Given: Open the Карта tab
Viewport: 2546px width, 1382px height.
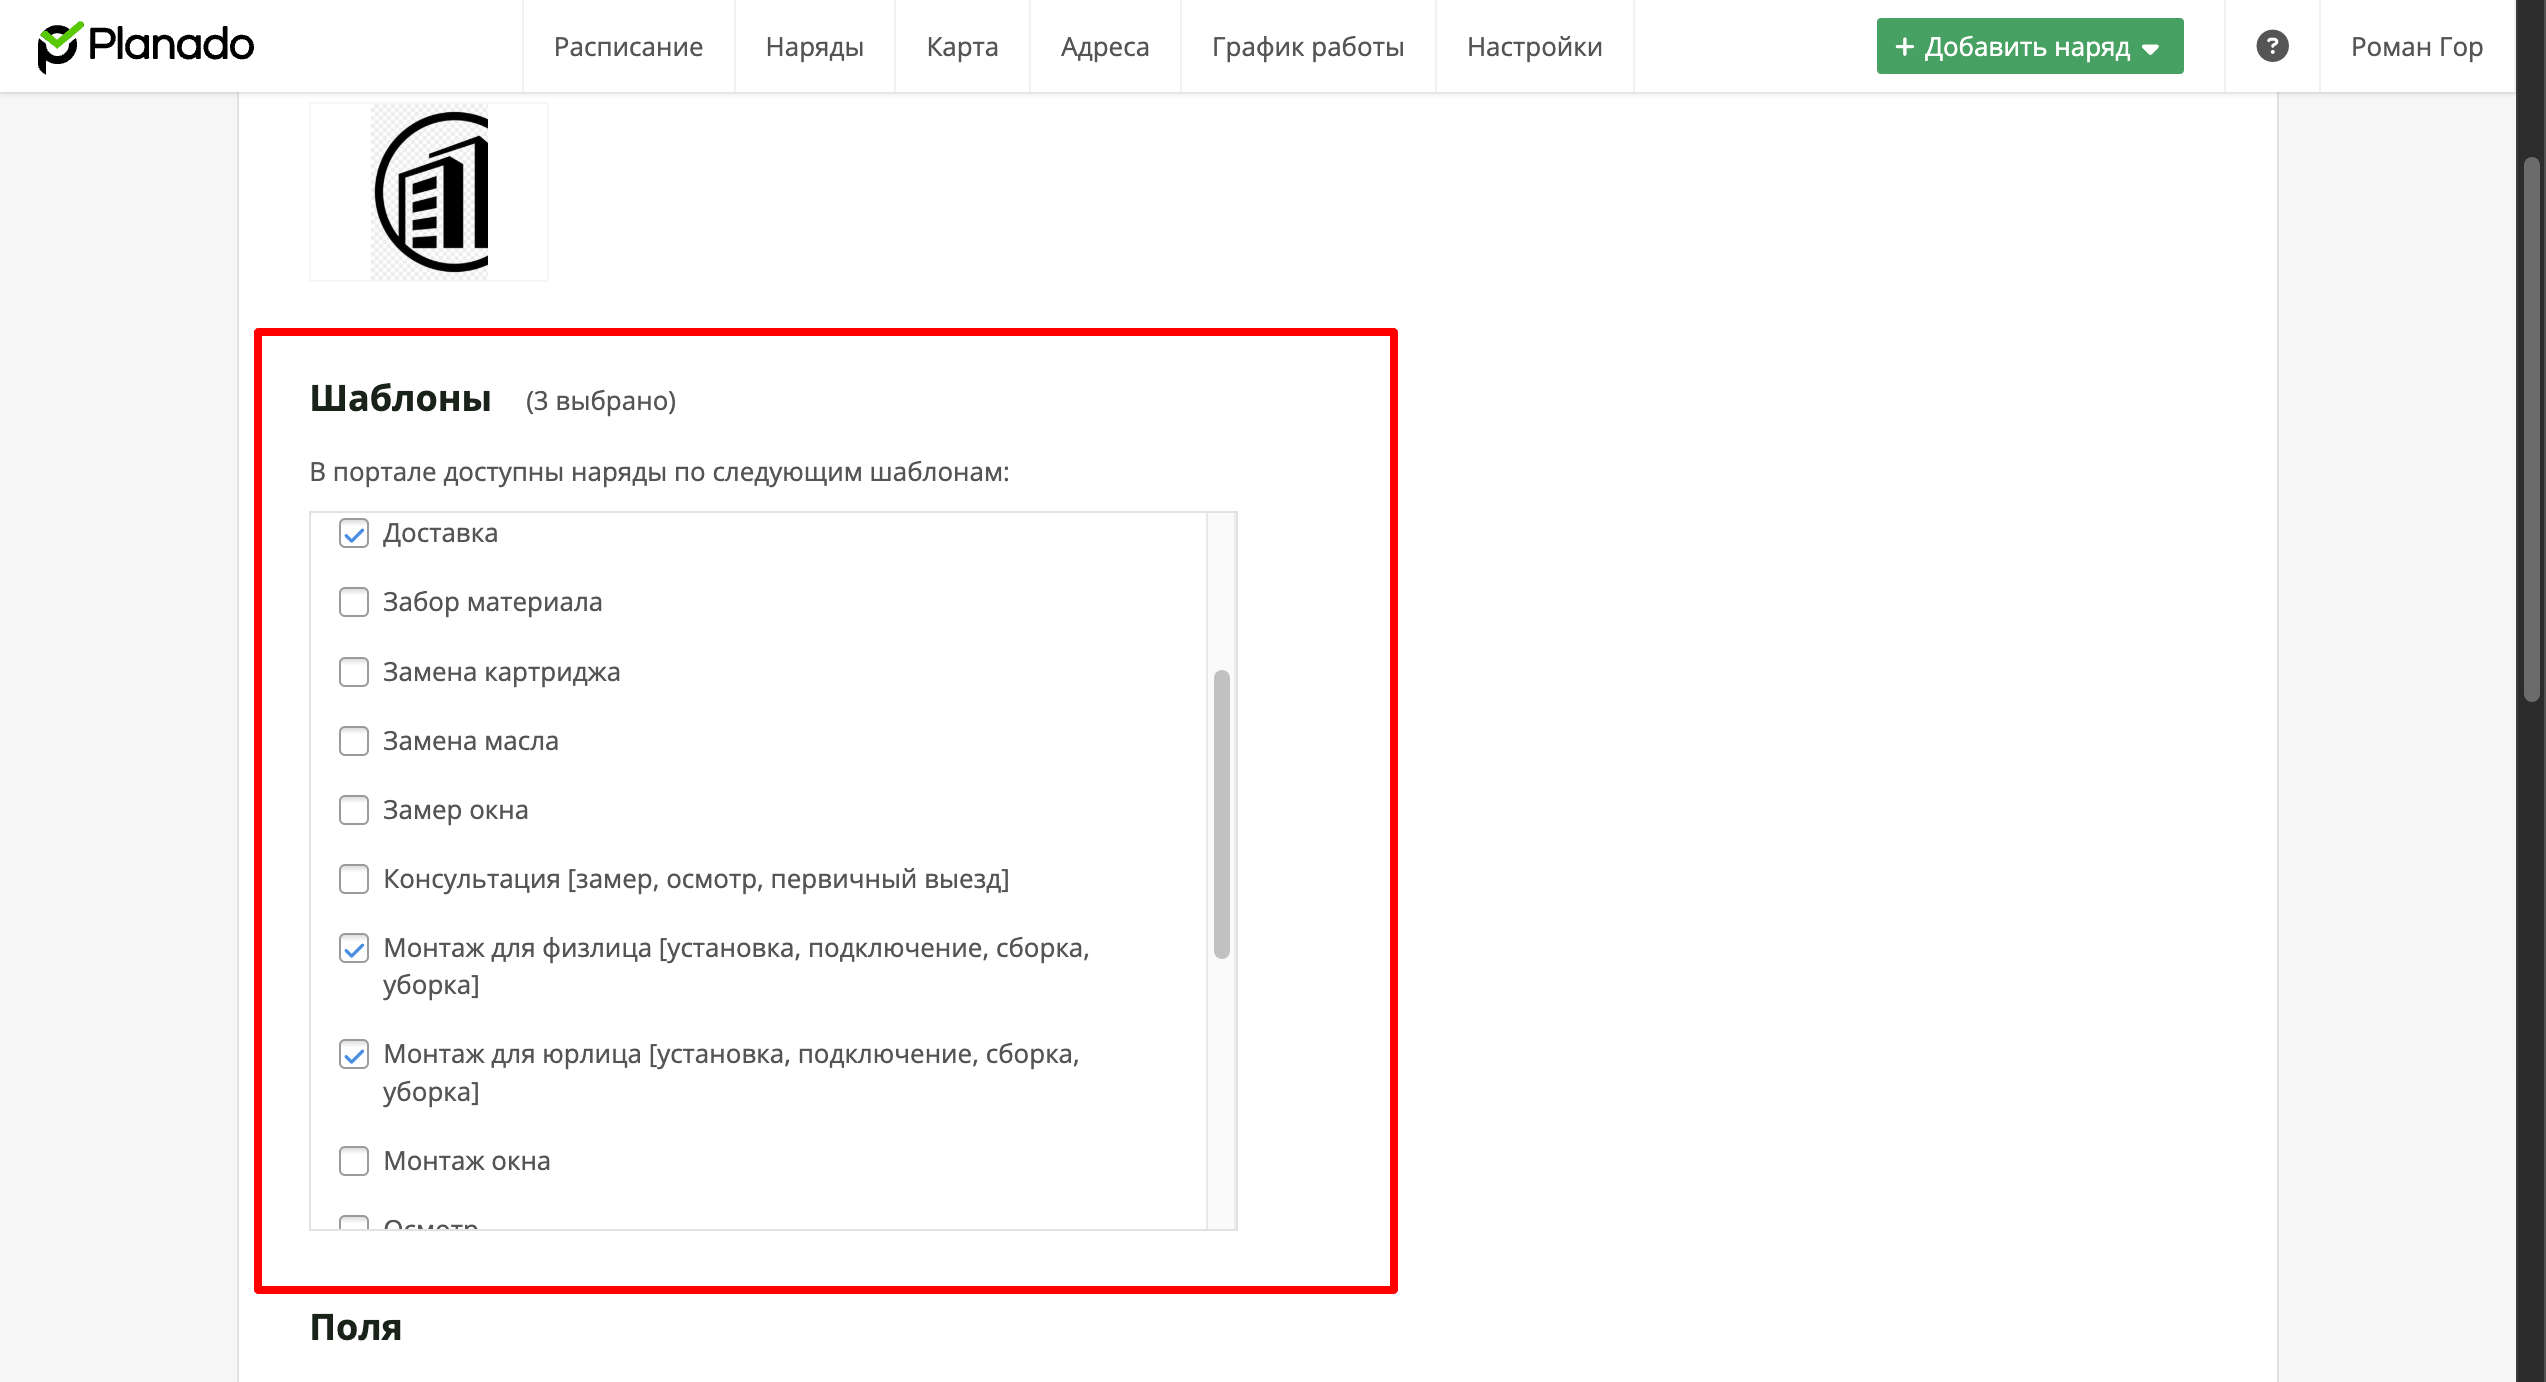Looking at the screenshot, I should point(962,47).
